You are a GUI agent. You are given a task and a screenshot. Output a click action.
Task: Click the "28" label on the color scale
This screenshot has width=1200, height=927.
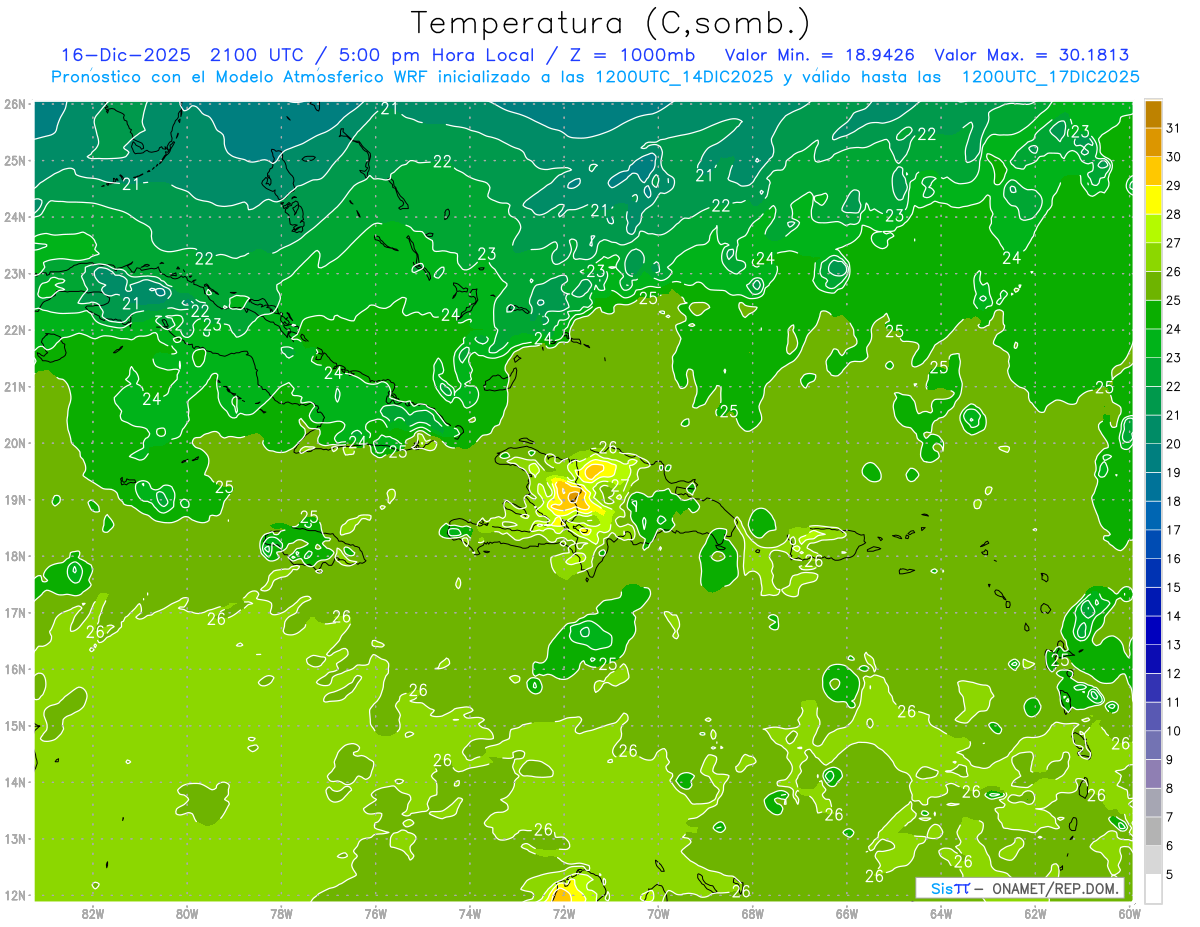coord(1173,214)
